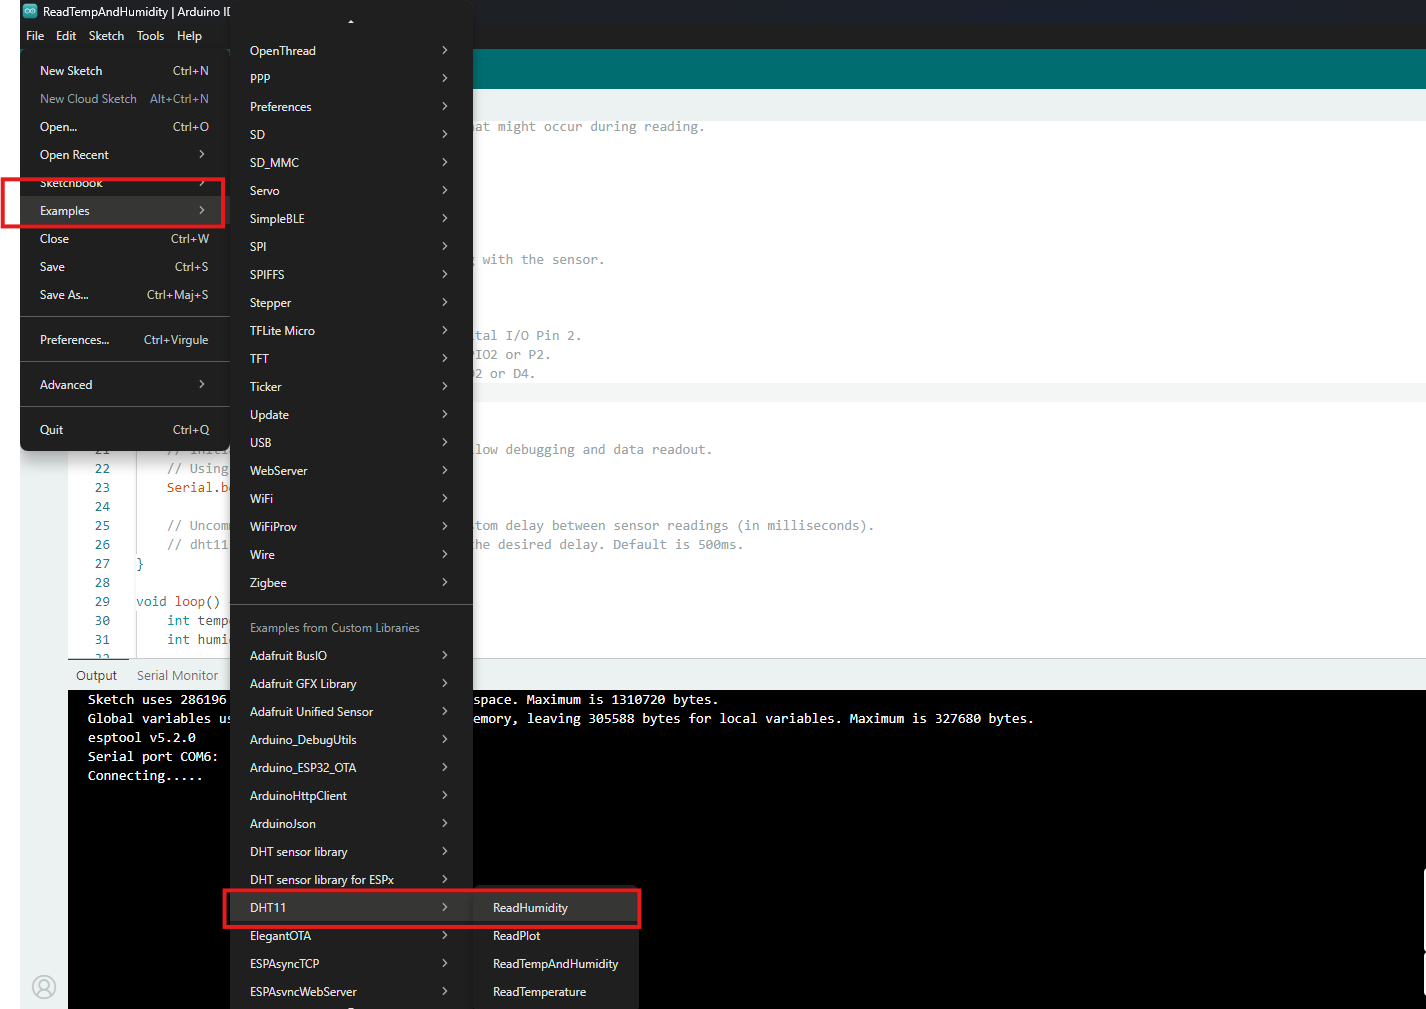Open the Adafruit Unified Sensor examples
Viewport: 1426px width, 1009px height.
[x=351, y=712]
